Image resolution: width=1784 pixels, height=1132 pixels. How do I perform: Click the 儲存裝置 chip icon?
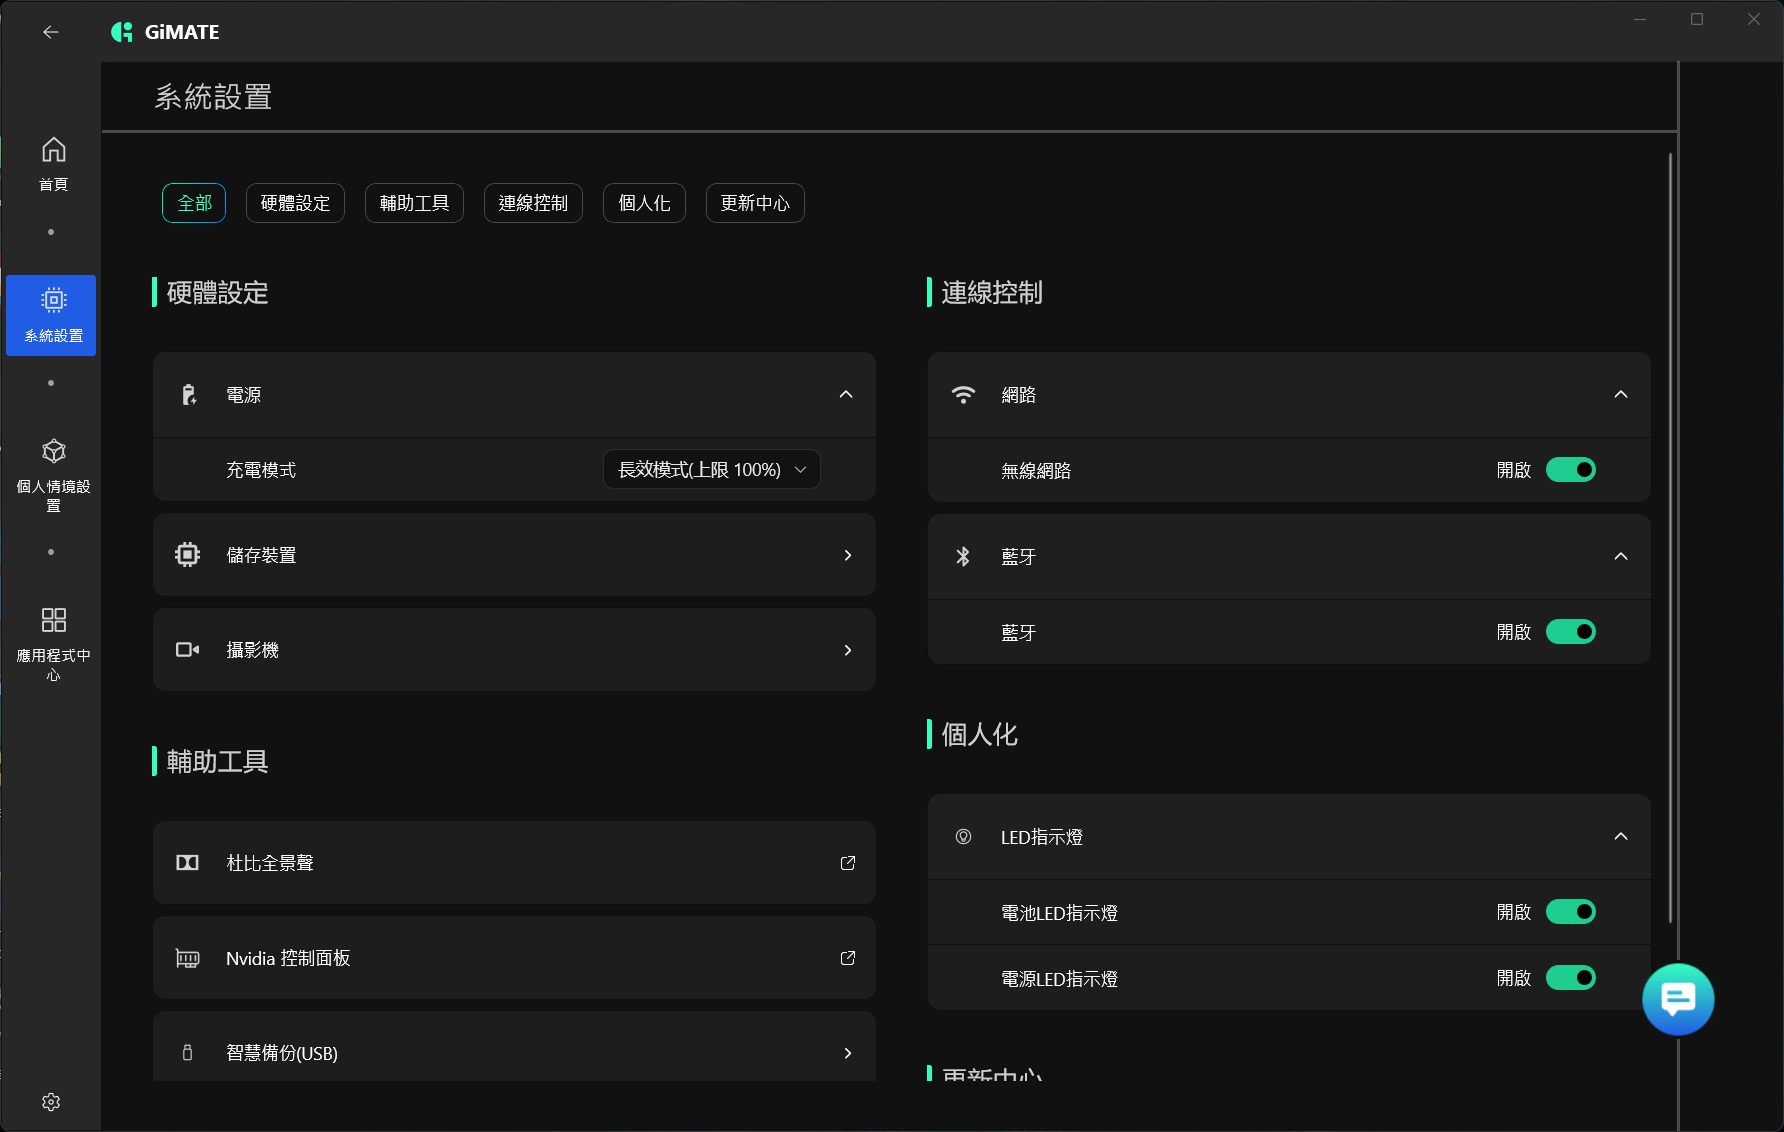pyautogui.click(x=187, y=555)
